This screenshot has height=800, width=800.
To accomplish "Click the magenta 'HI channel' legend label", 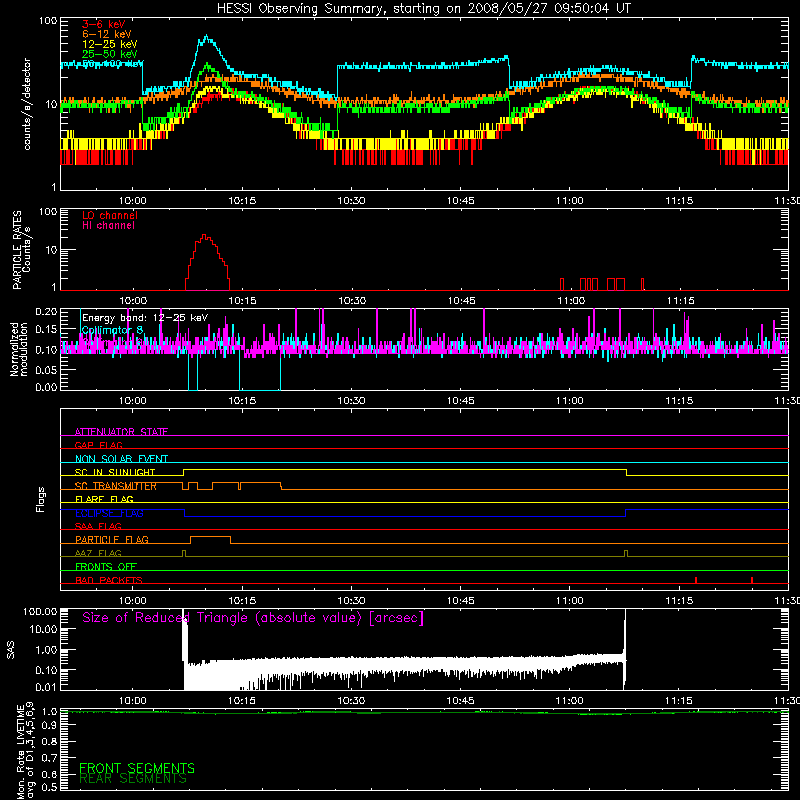I will point(108,226).
